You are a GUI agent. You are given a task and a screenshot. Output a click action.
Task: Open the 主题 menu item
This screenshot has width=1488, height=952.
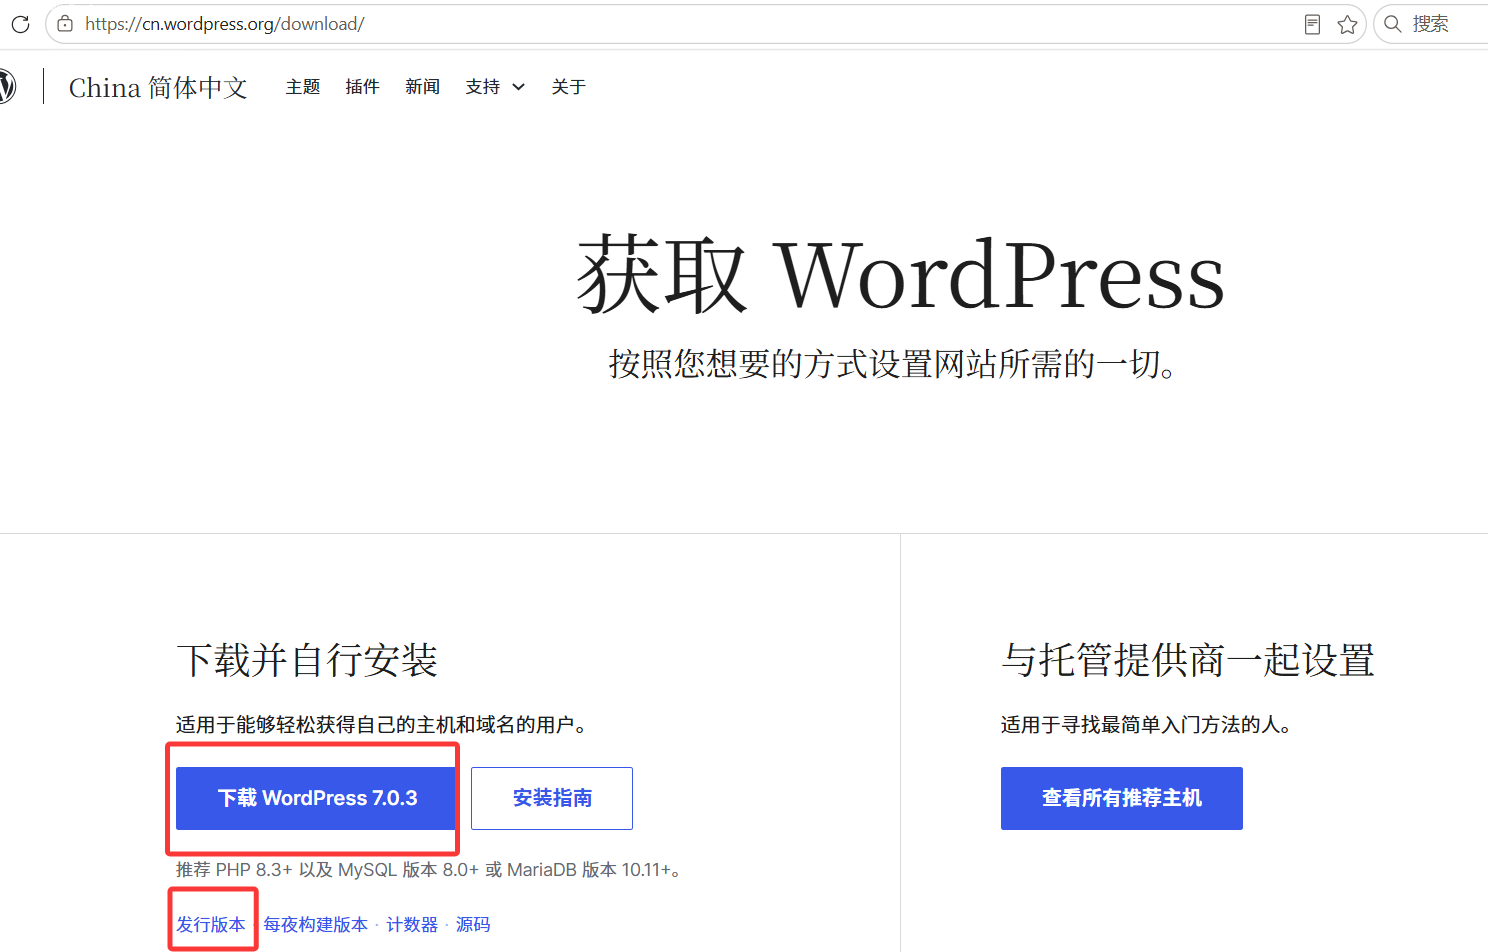tap(303, 87)
